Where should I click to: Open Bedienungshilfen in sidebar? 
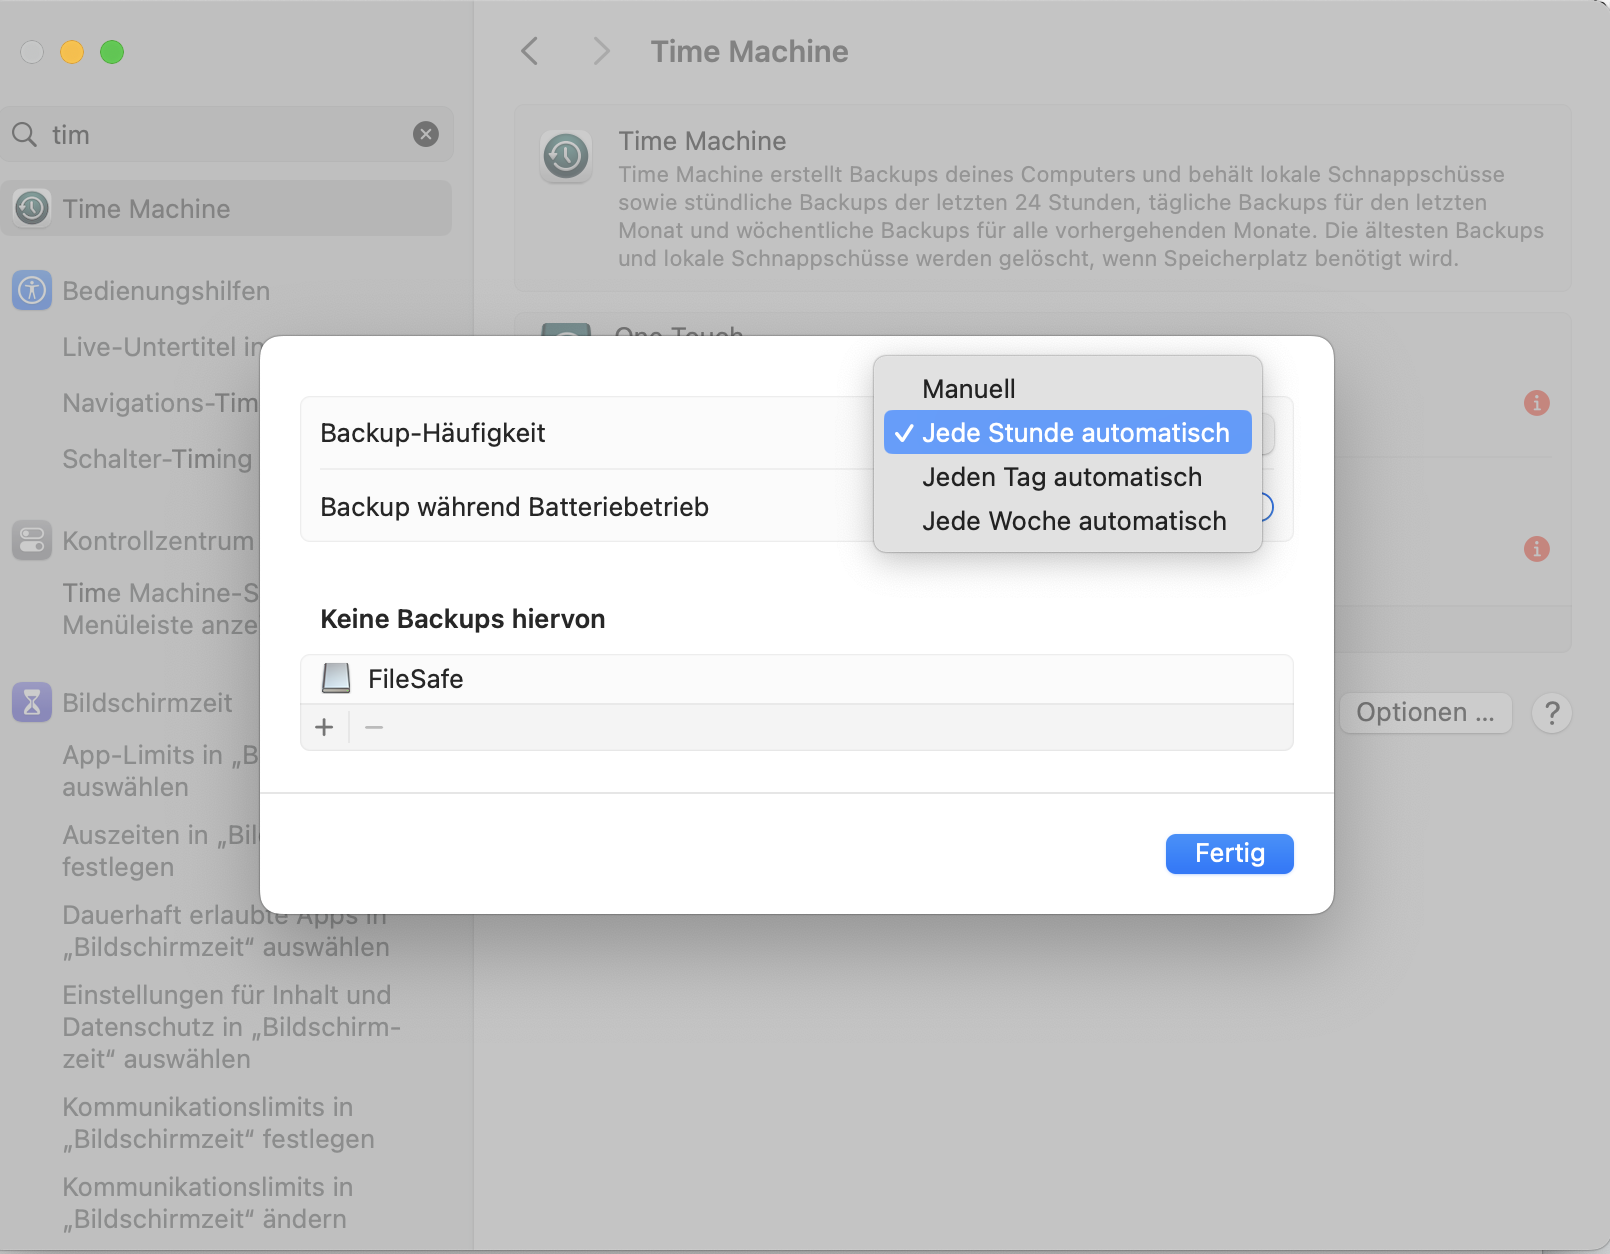click(166, 291)
